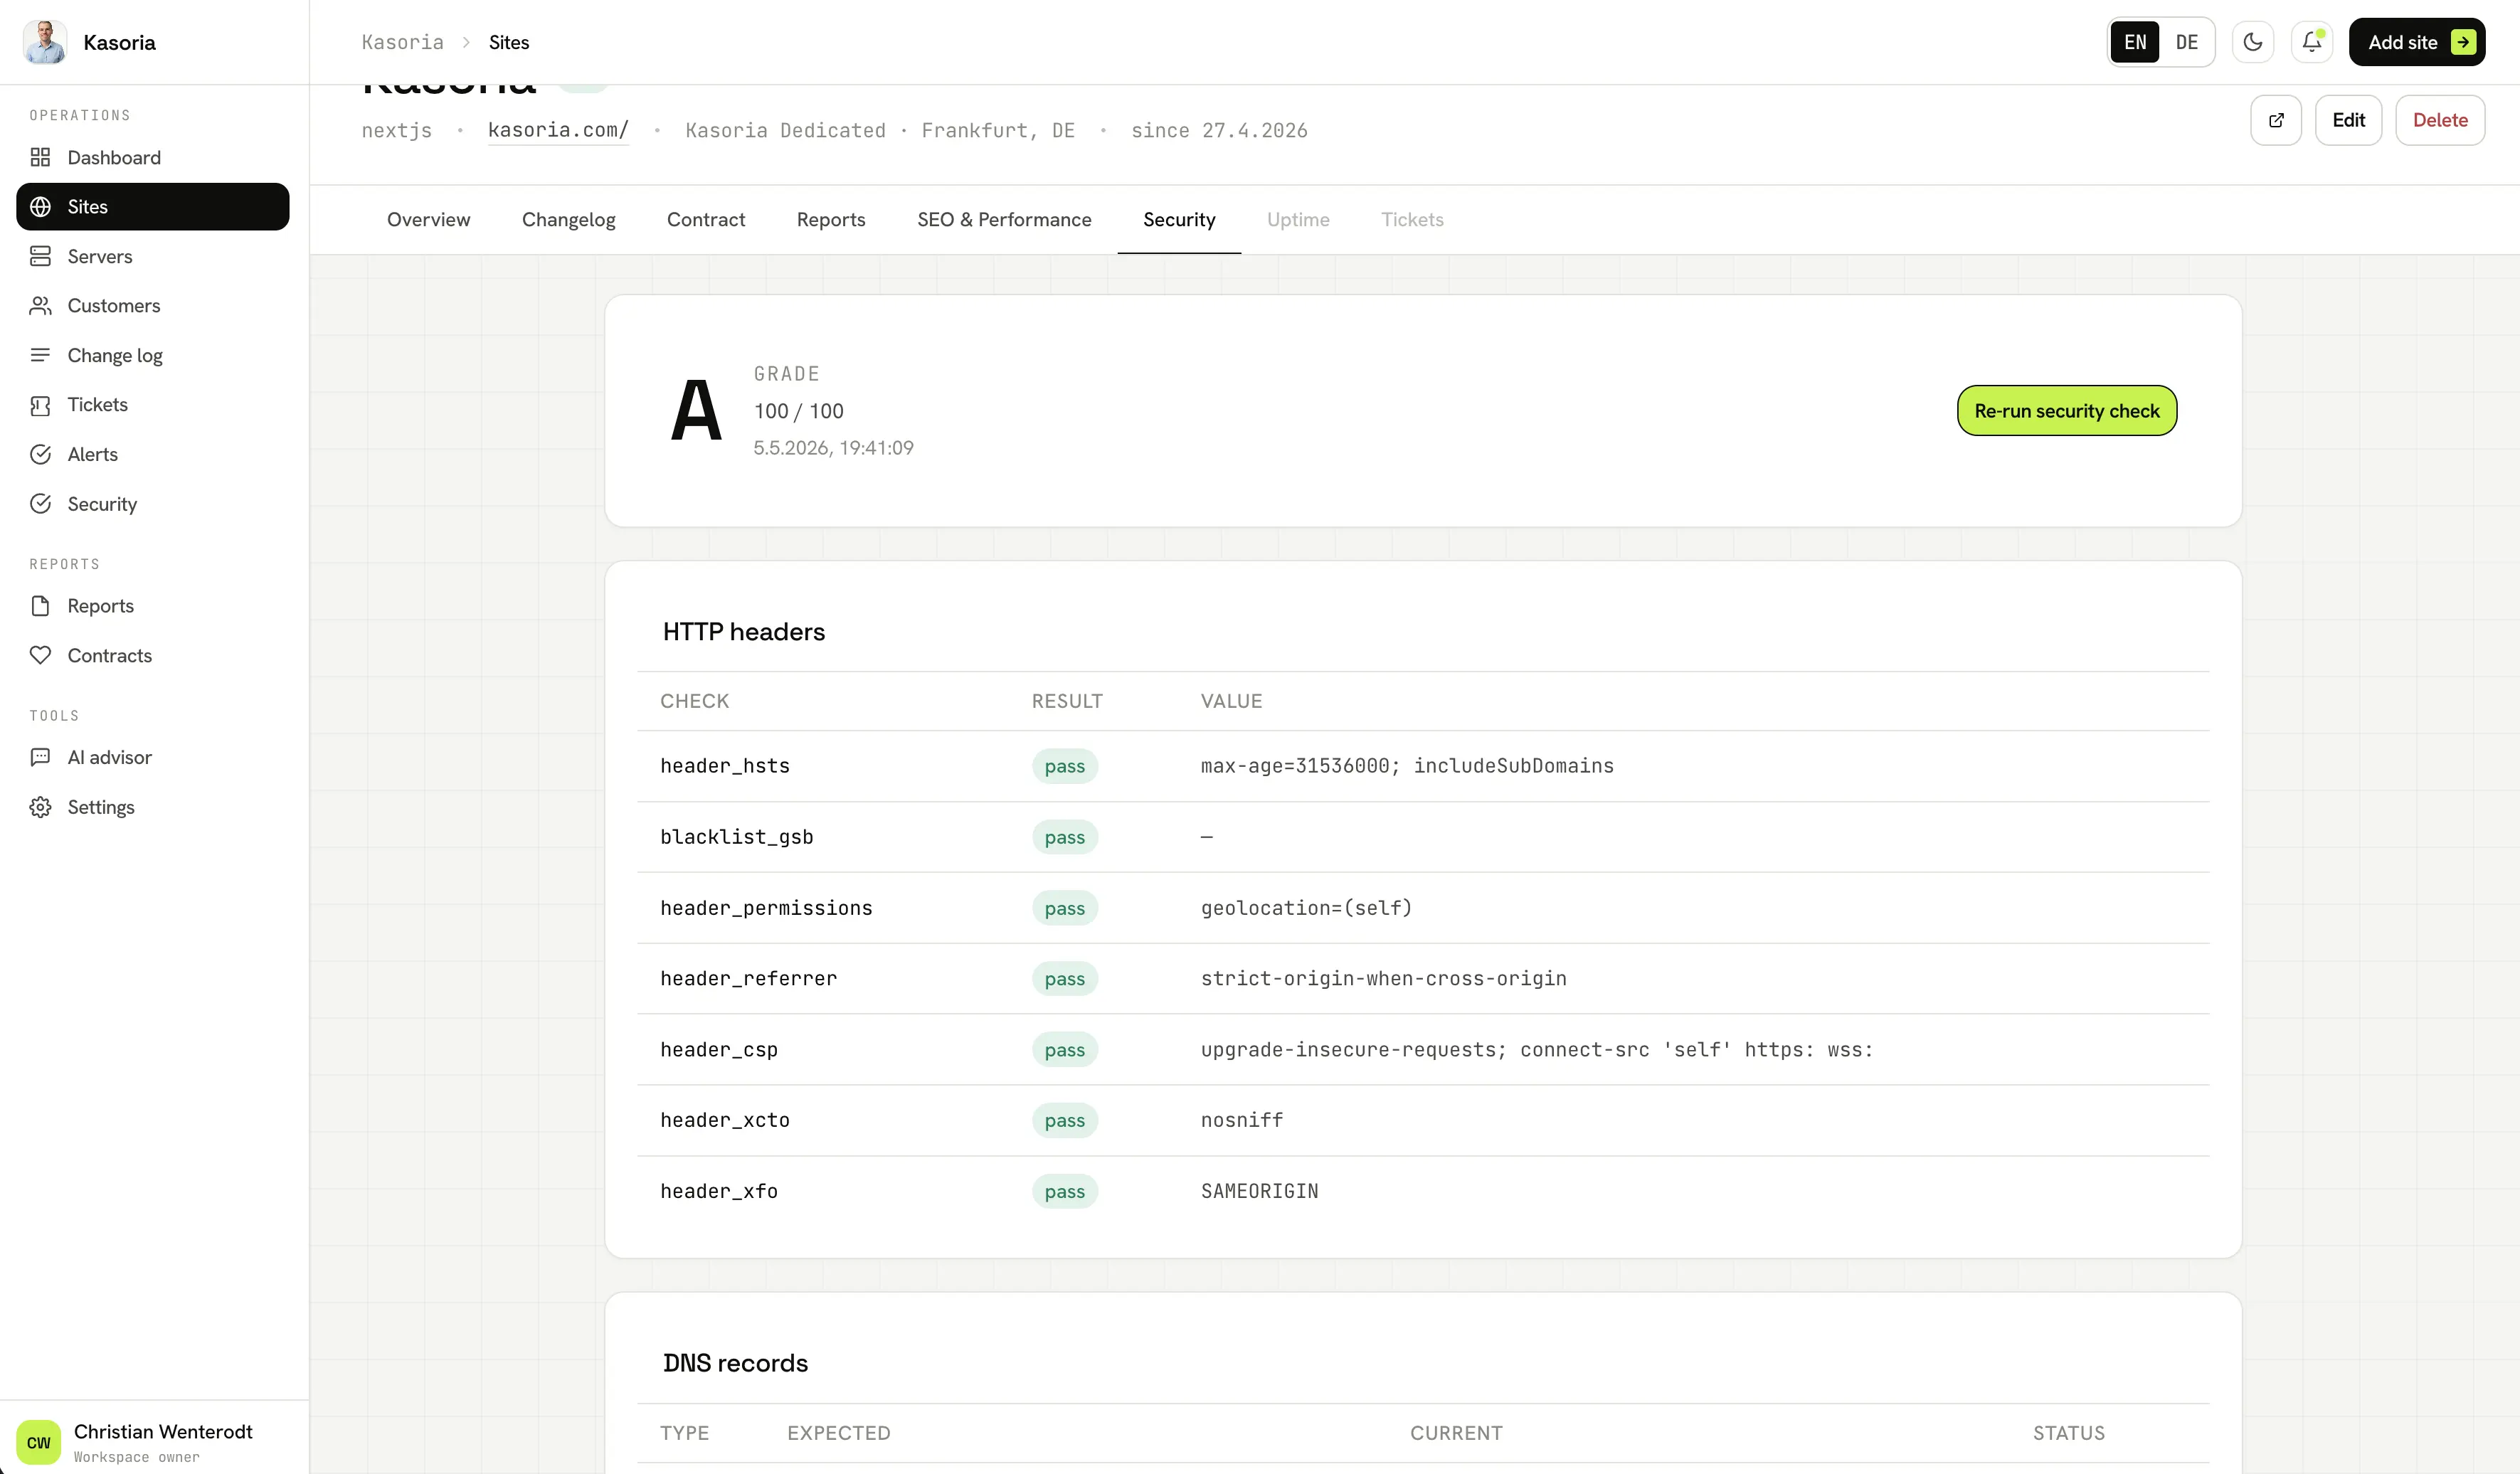Open Servers via its server icon

click(40, 256)
